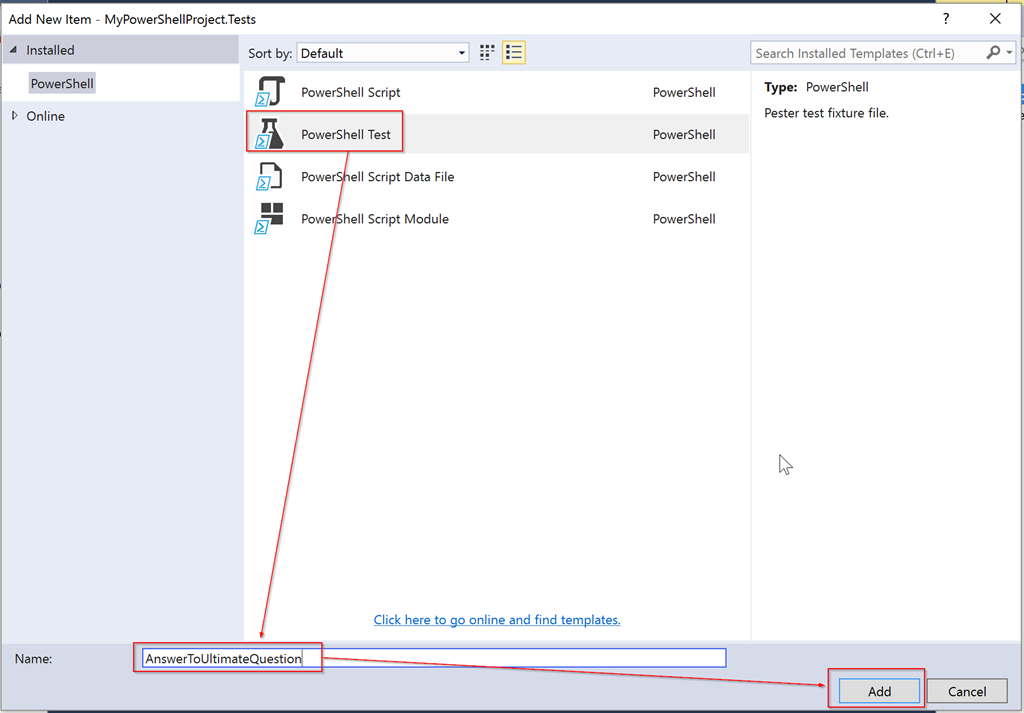Expand the Online tree node
The height and width of the screenshot is (713, 1024).
click(x=14, y=116)
